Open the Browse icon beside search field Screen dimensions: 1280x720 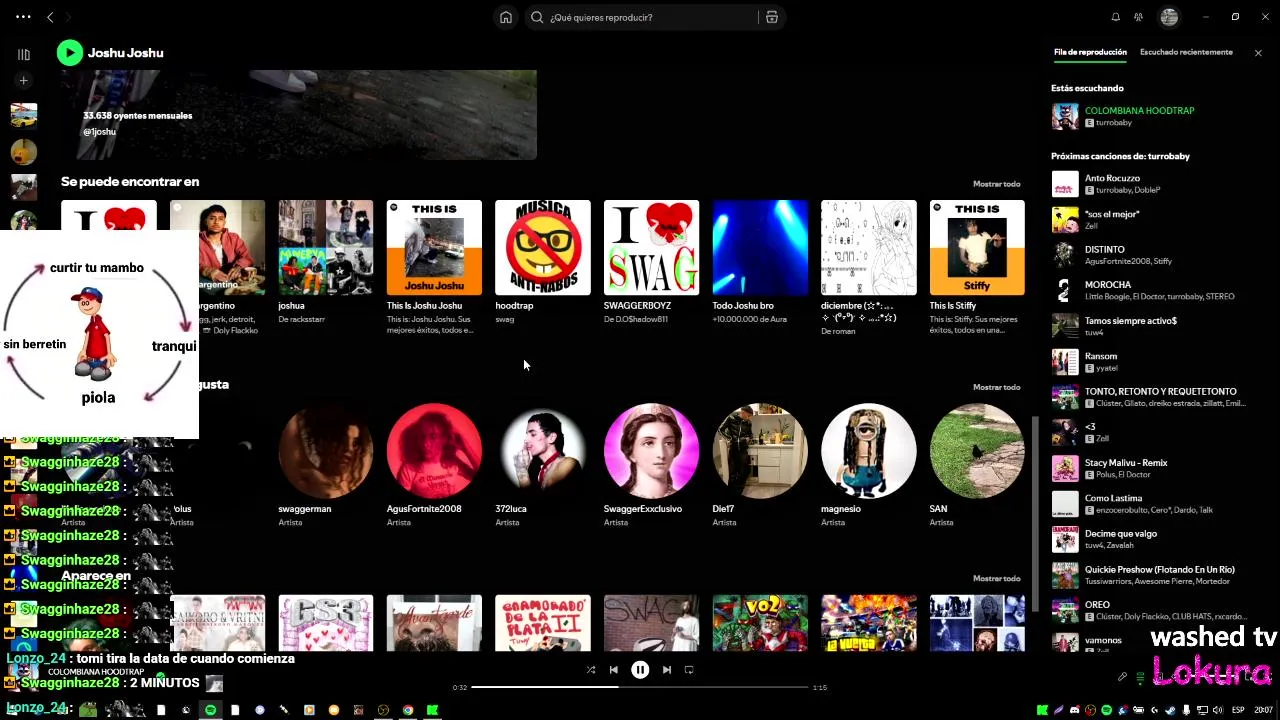pos(772,17)
